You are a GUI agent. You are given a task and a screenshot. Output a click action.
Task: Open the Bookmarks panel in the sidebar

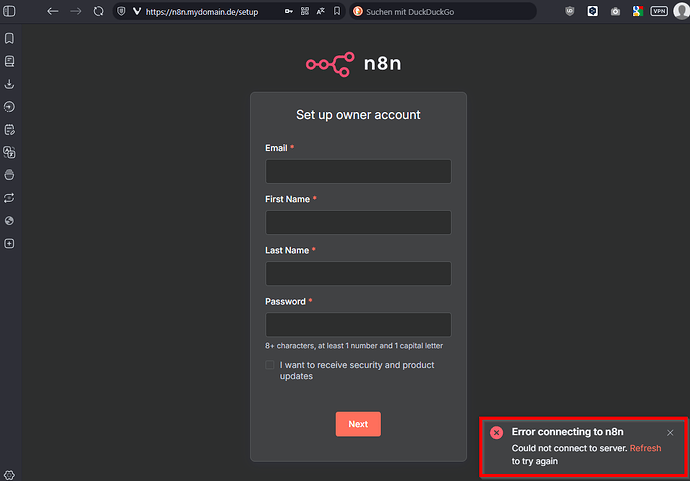click(x=9, y=38)
